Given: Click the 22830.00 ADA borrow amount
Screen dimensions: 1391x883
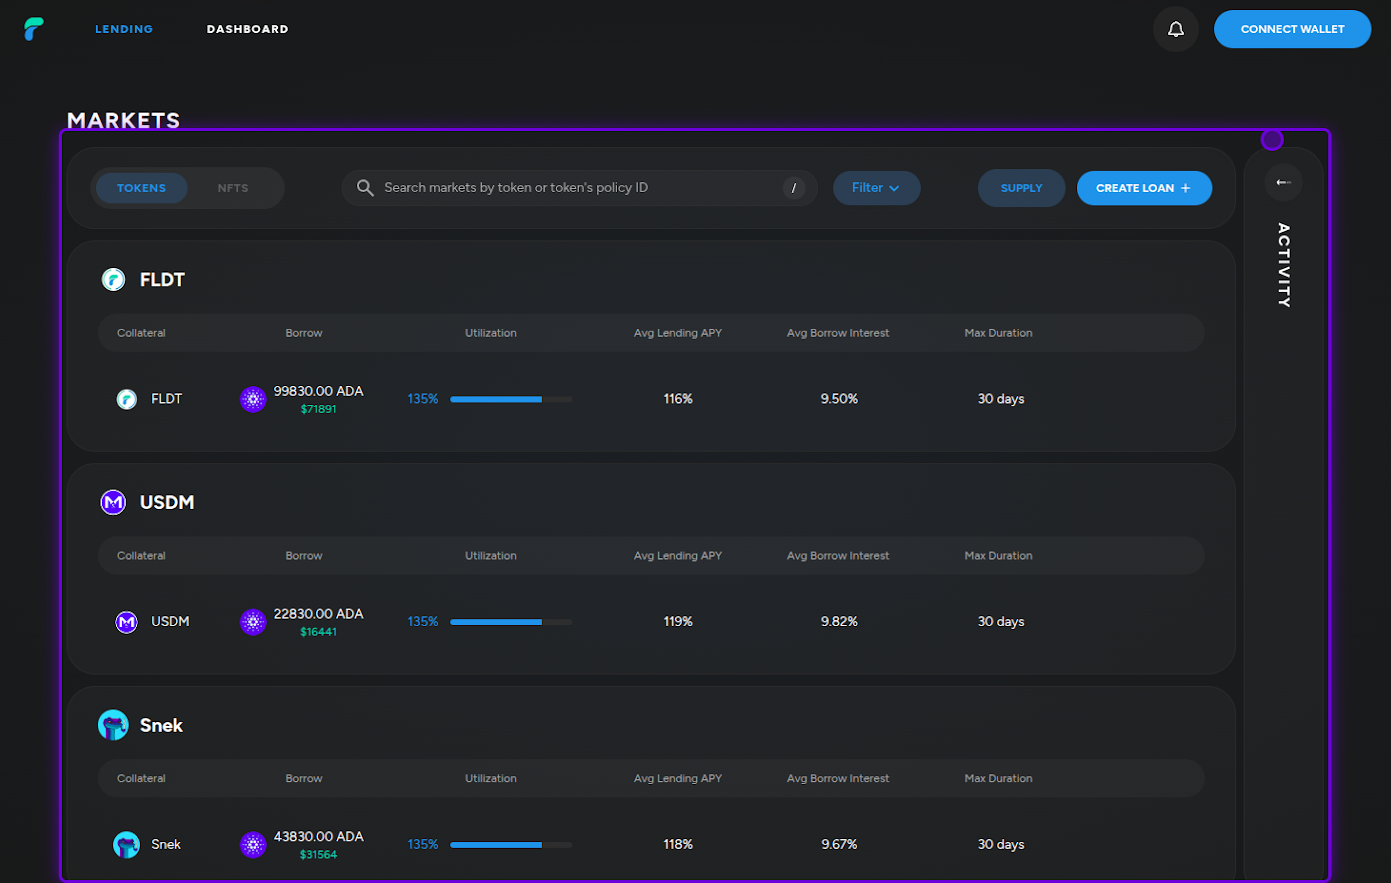Looking at the screenshot, I should click(x=319, y=614).
